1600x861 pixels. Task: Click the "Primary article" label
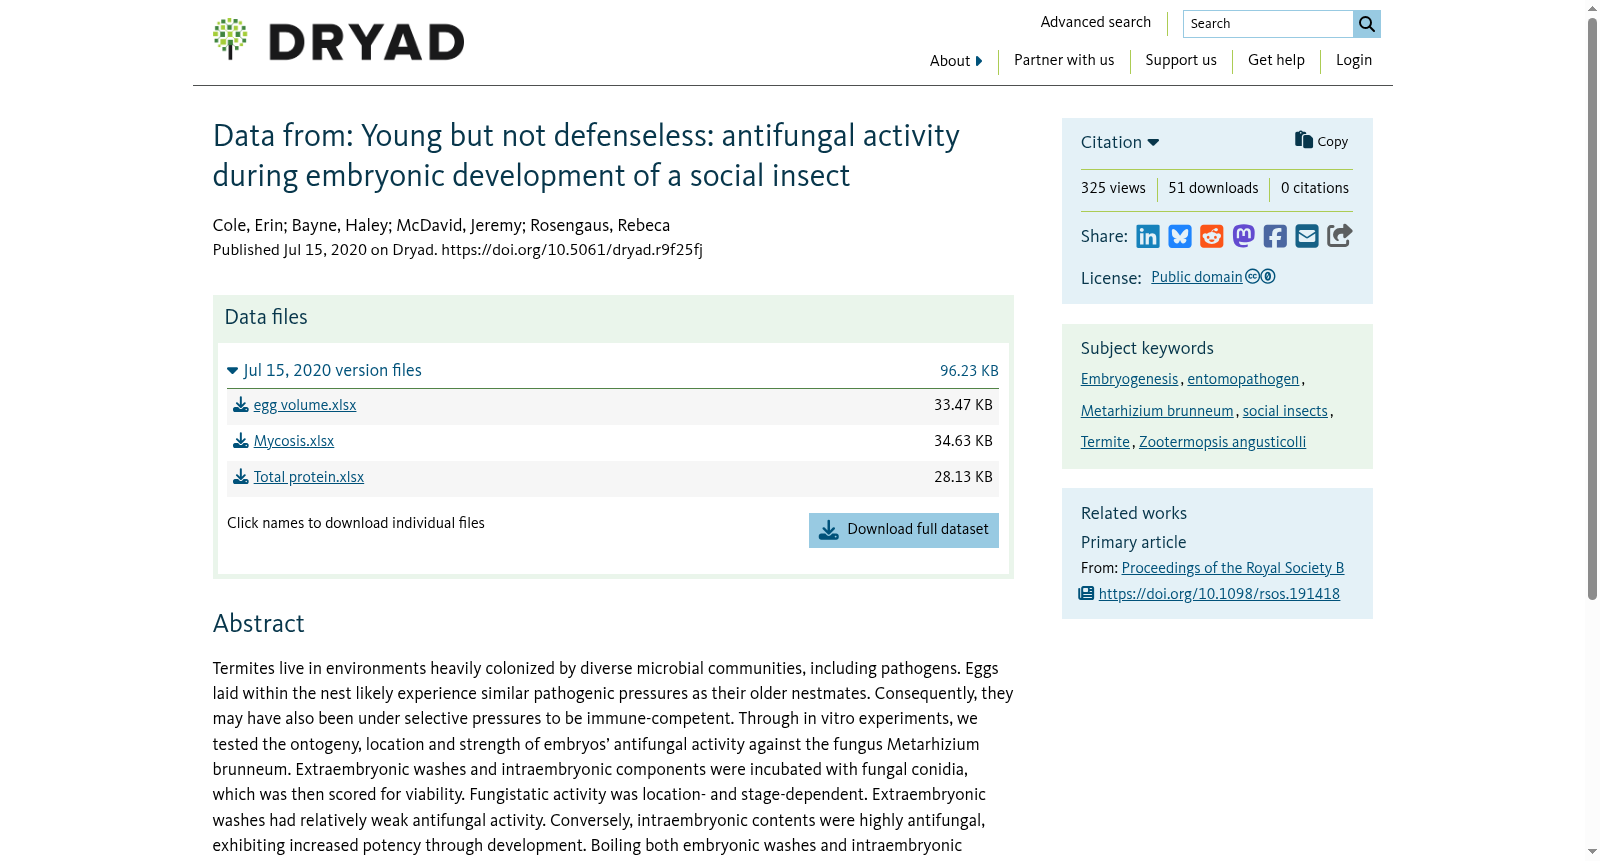1134,542
